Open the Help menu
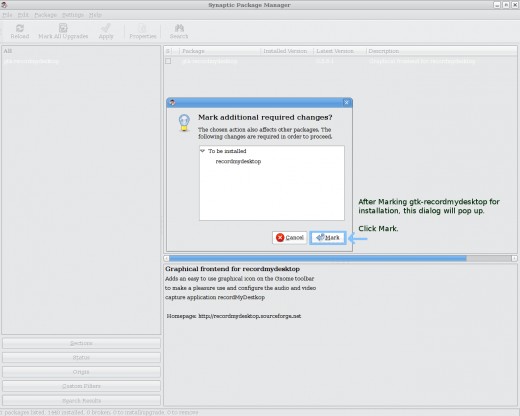This screenshot has width=520, height=416. click(x=95, y=15)
